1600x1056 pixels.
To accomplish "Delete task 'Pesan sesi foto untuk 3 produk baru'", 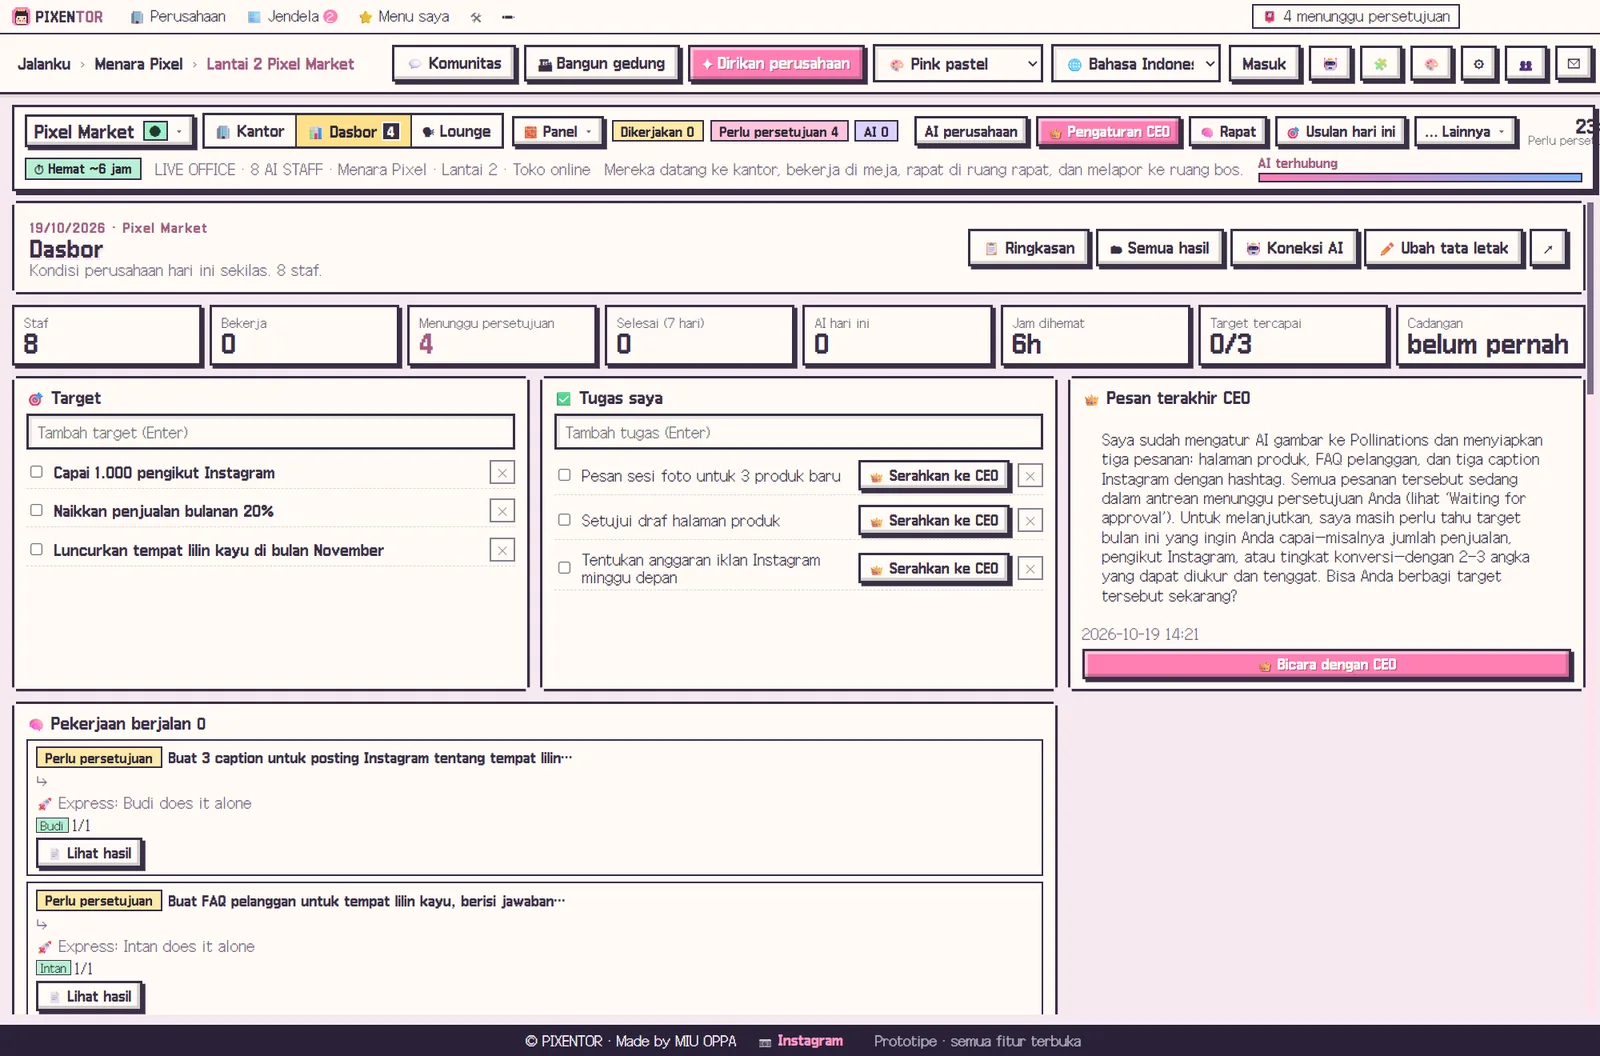I will pyautogui.click(x=1030, y=476).
